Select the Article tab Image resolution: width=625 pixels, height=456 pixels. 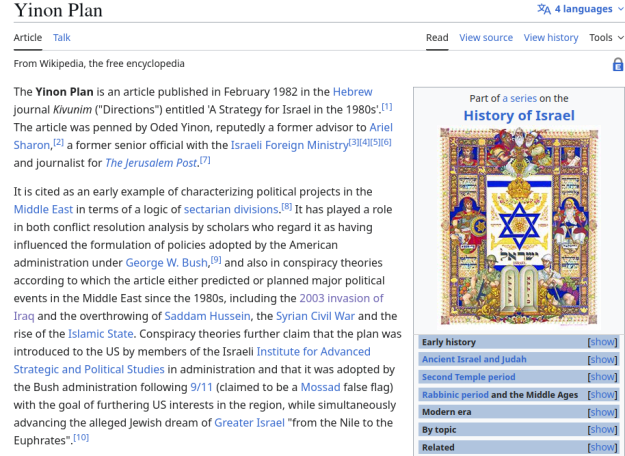pos(28,37)
